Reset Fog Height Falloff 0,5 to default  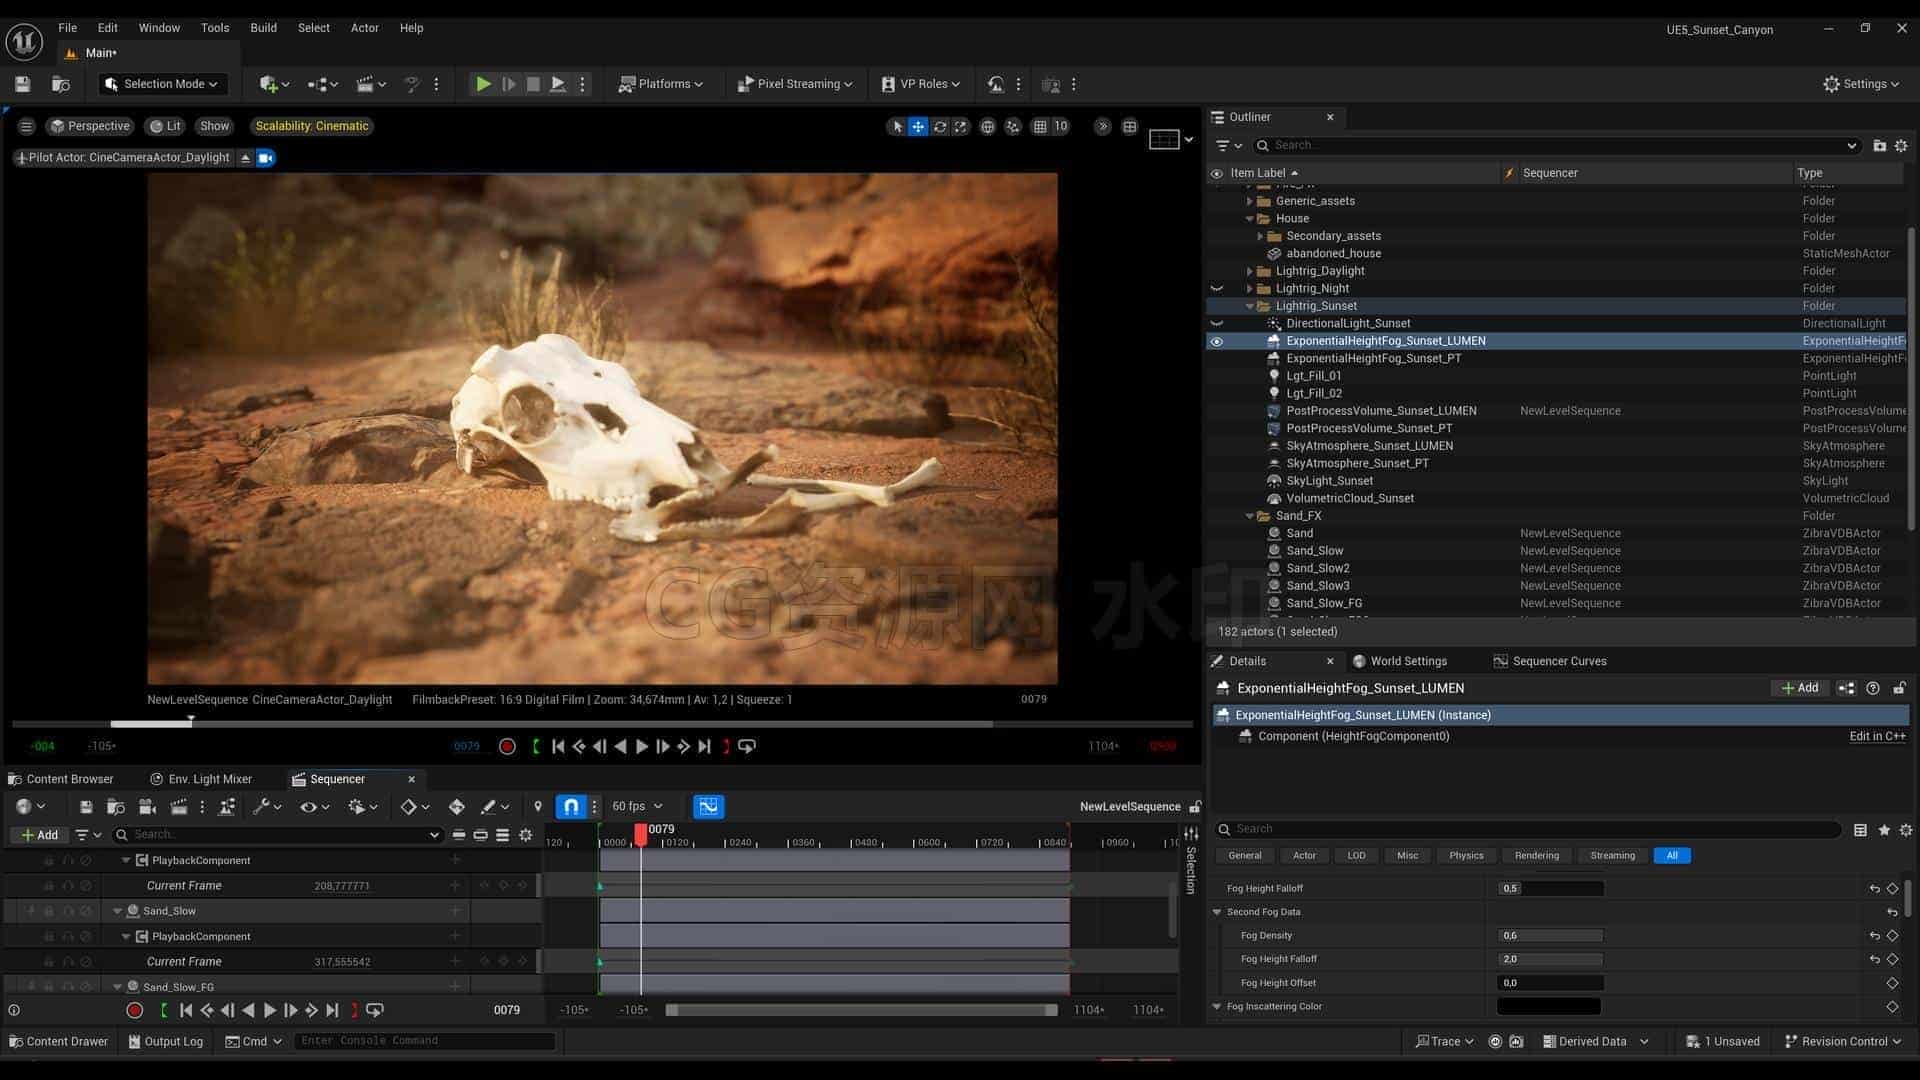1874,889
